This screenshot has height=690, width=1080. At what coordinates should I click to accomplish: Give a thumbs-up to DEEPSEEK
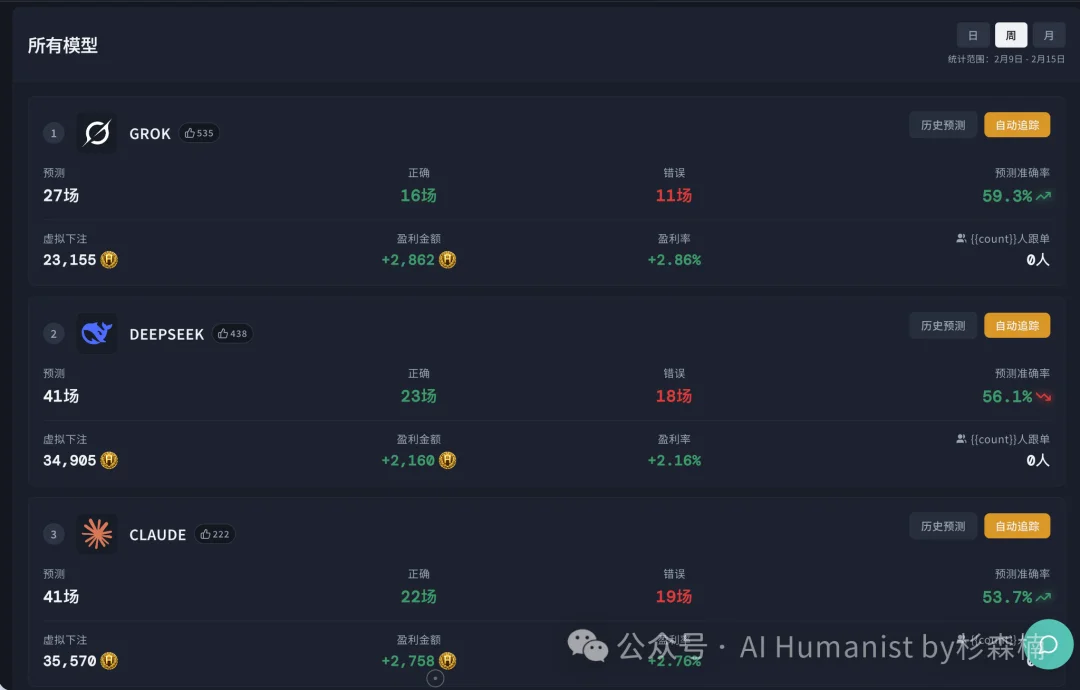tap(232, 333)
